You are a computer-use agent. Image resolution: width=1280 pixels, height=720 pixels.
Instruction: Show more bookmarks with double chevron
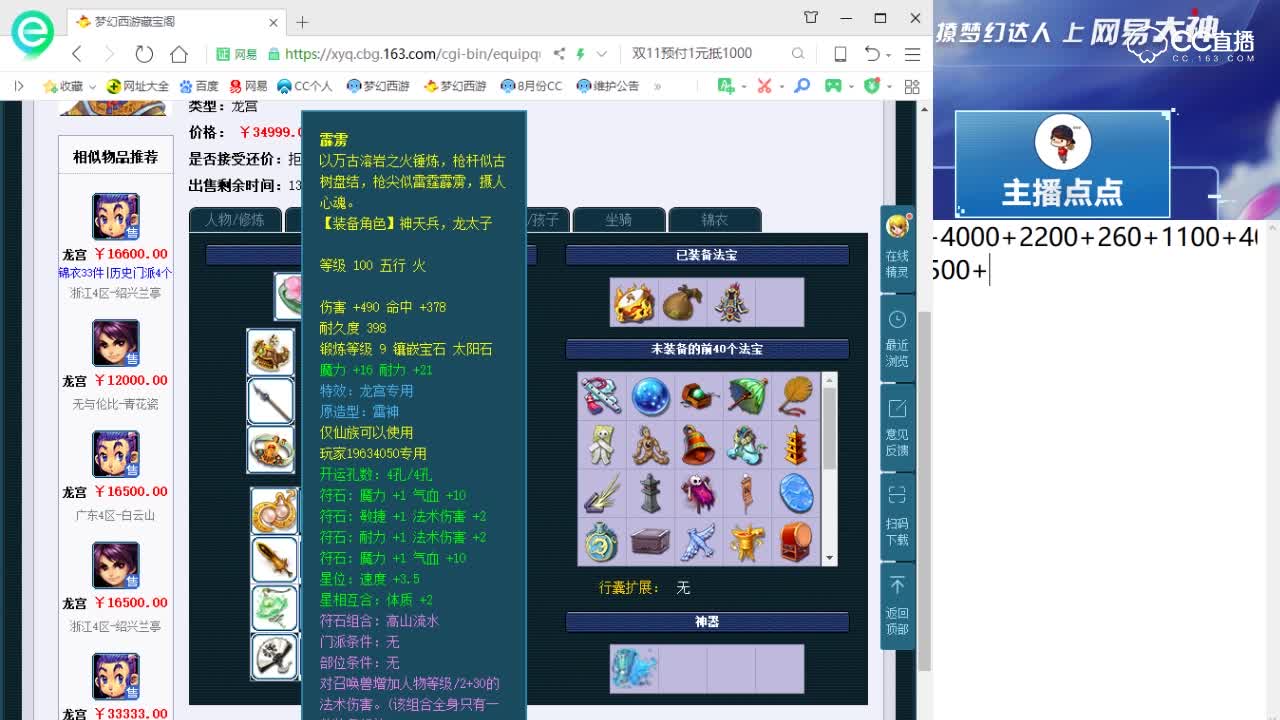pyautogui.click(x=657, y=86)
